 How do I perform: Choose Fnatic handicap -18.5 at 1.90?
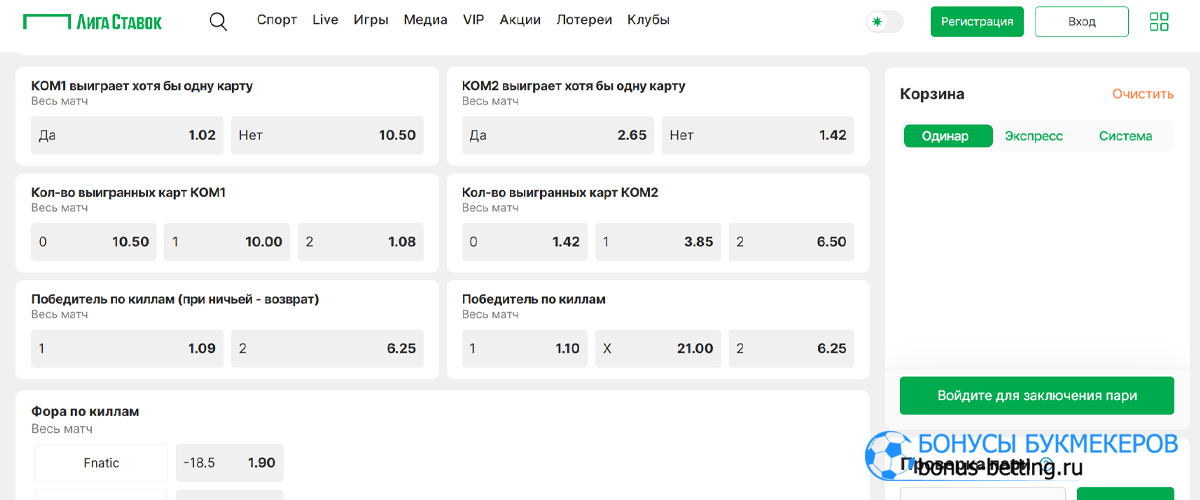pos(230,463)
